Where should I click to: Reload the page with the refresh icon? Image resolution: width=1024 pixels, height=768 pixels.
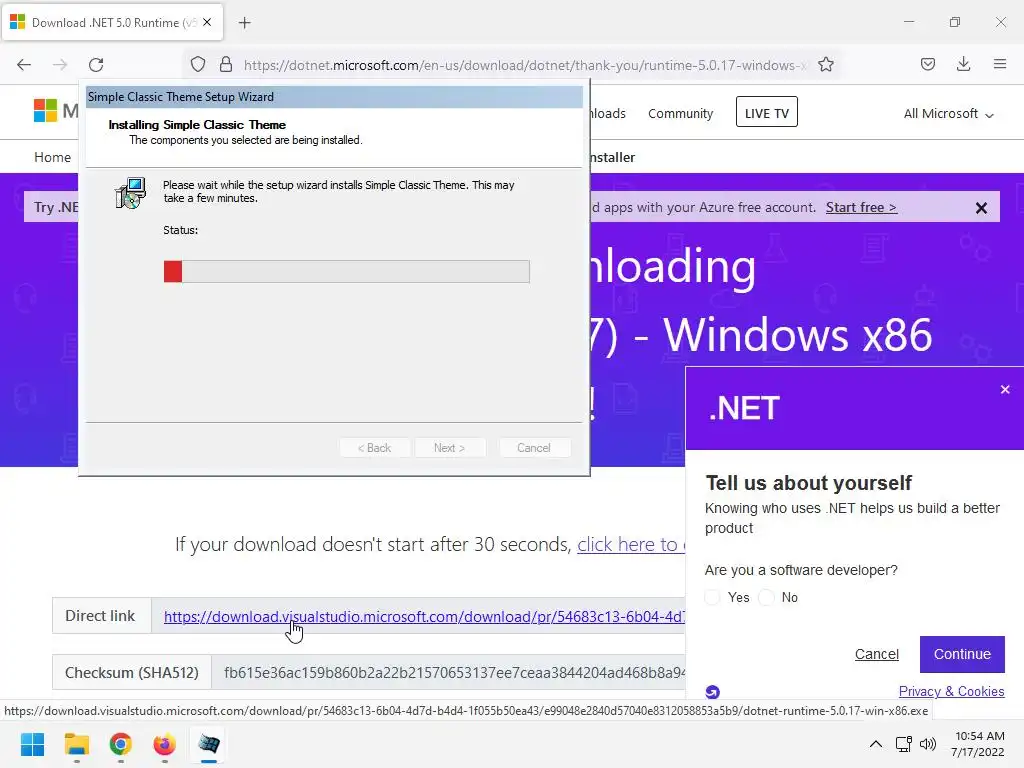coord(96,65)
